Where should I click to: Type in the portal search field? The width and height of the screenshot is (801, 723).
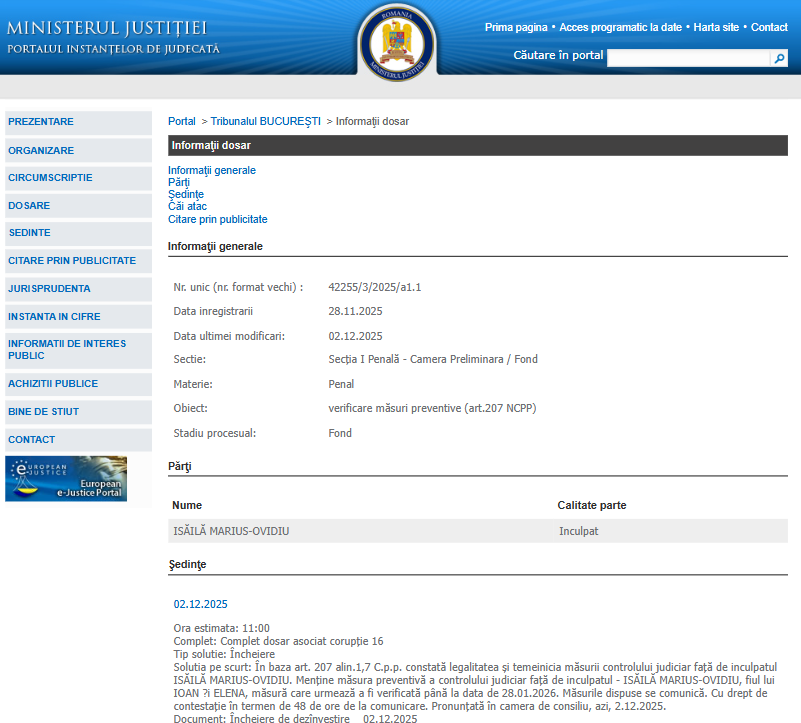[x=687, y=59]
